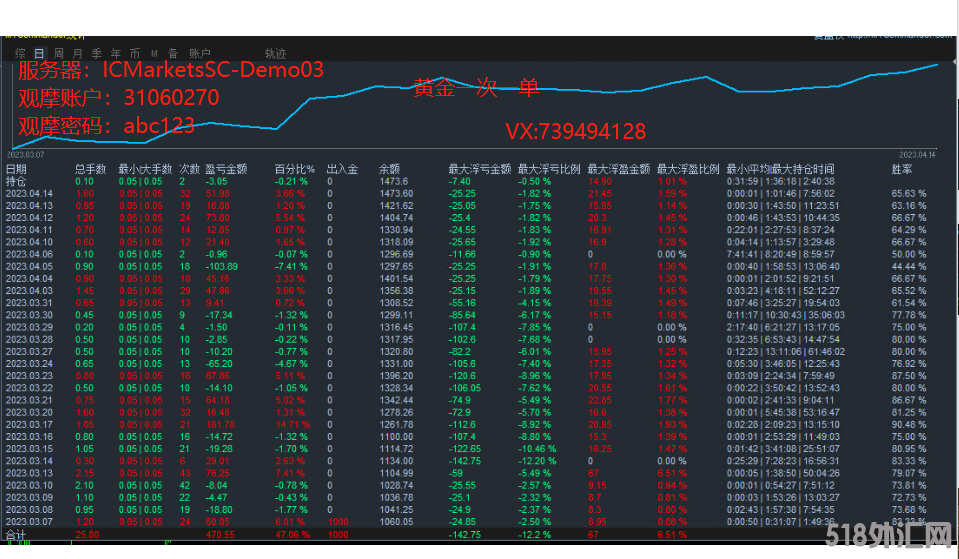The image size is (959, 559).
Task: Select the 2023.03.17 date row
Action: click(x=29, y=424)
